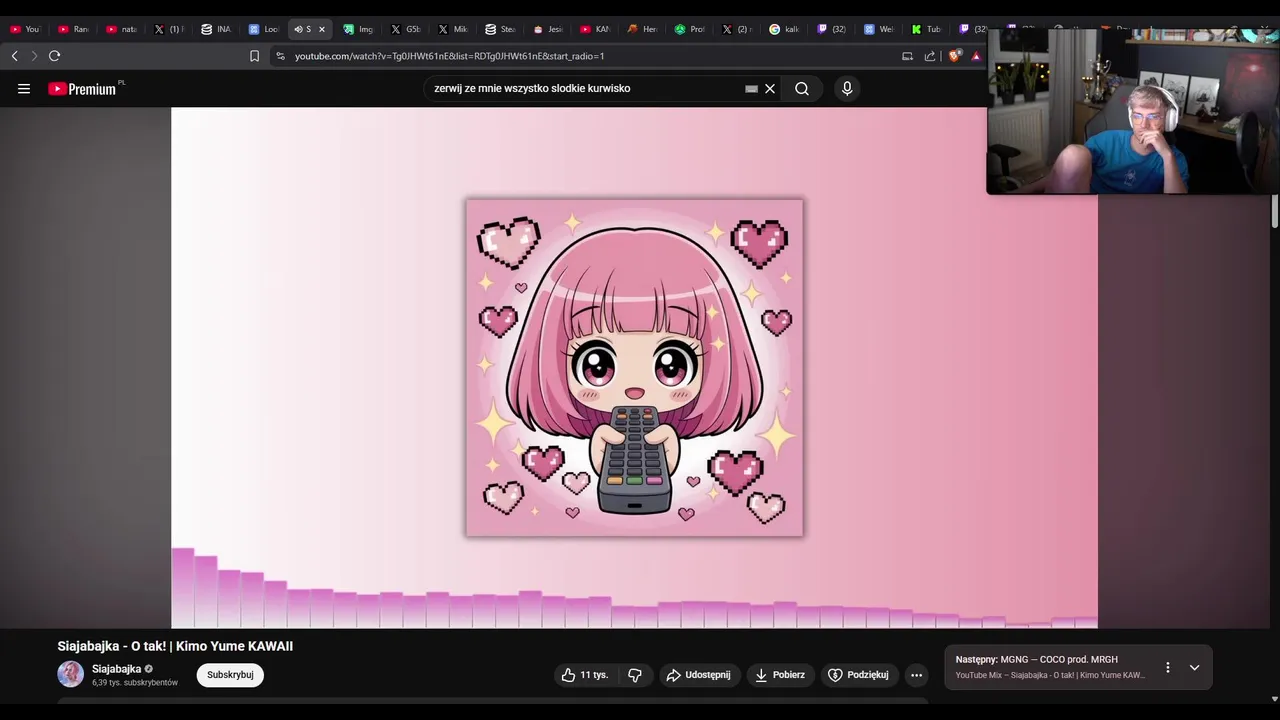The image size is (1280, 720).
Task: Dislike the video
Action: click(x=634, y=675)
